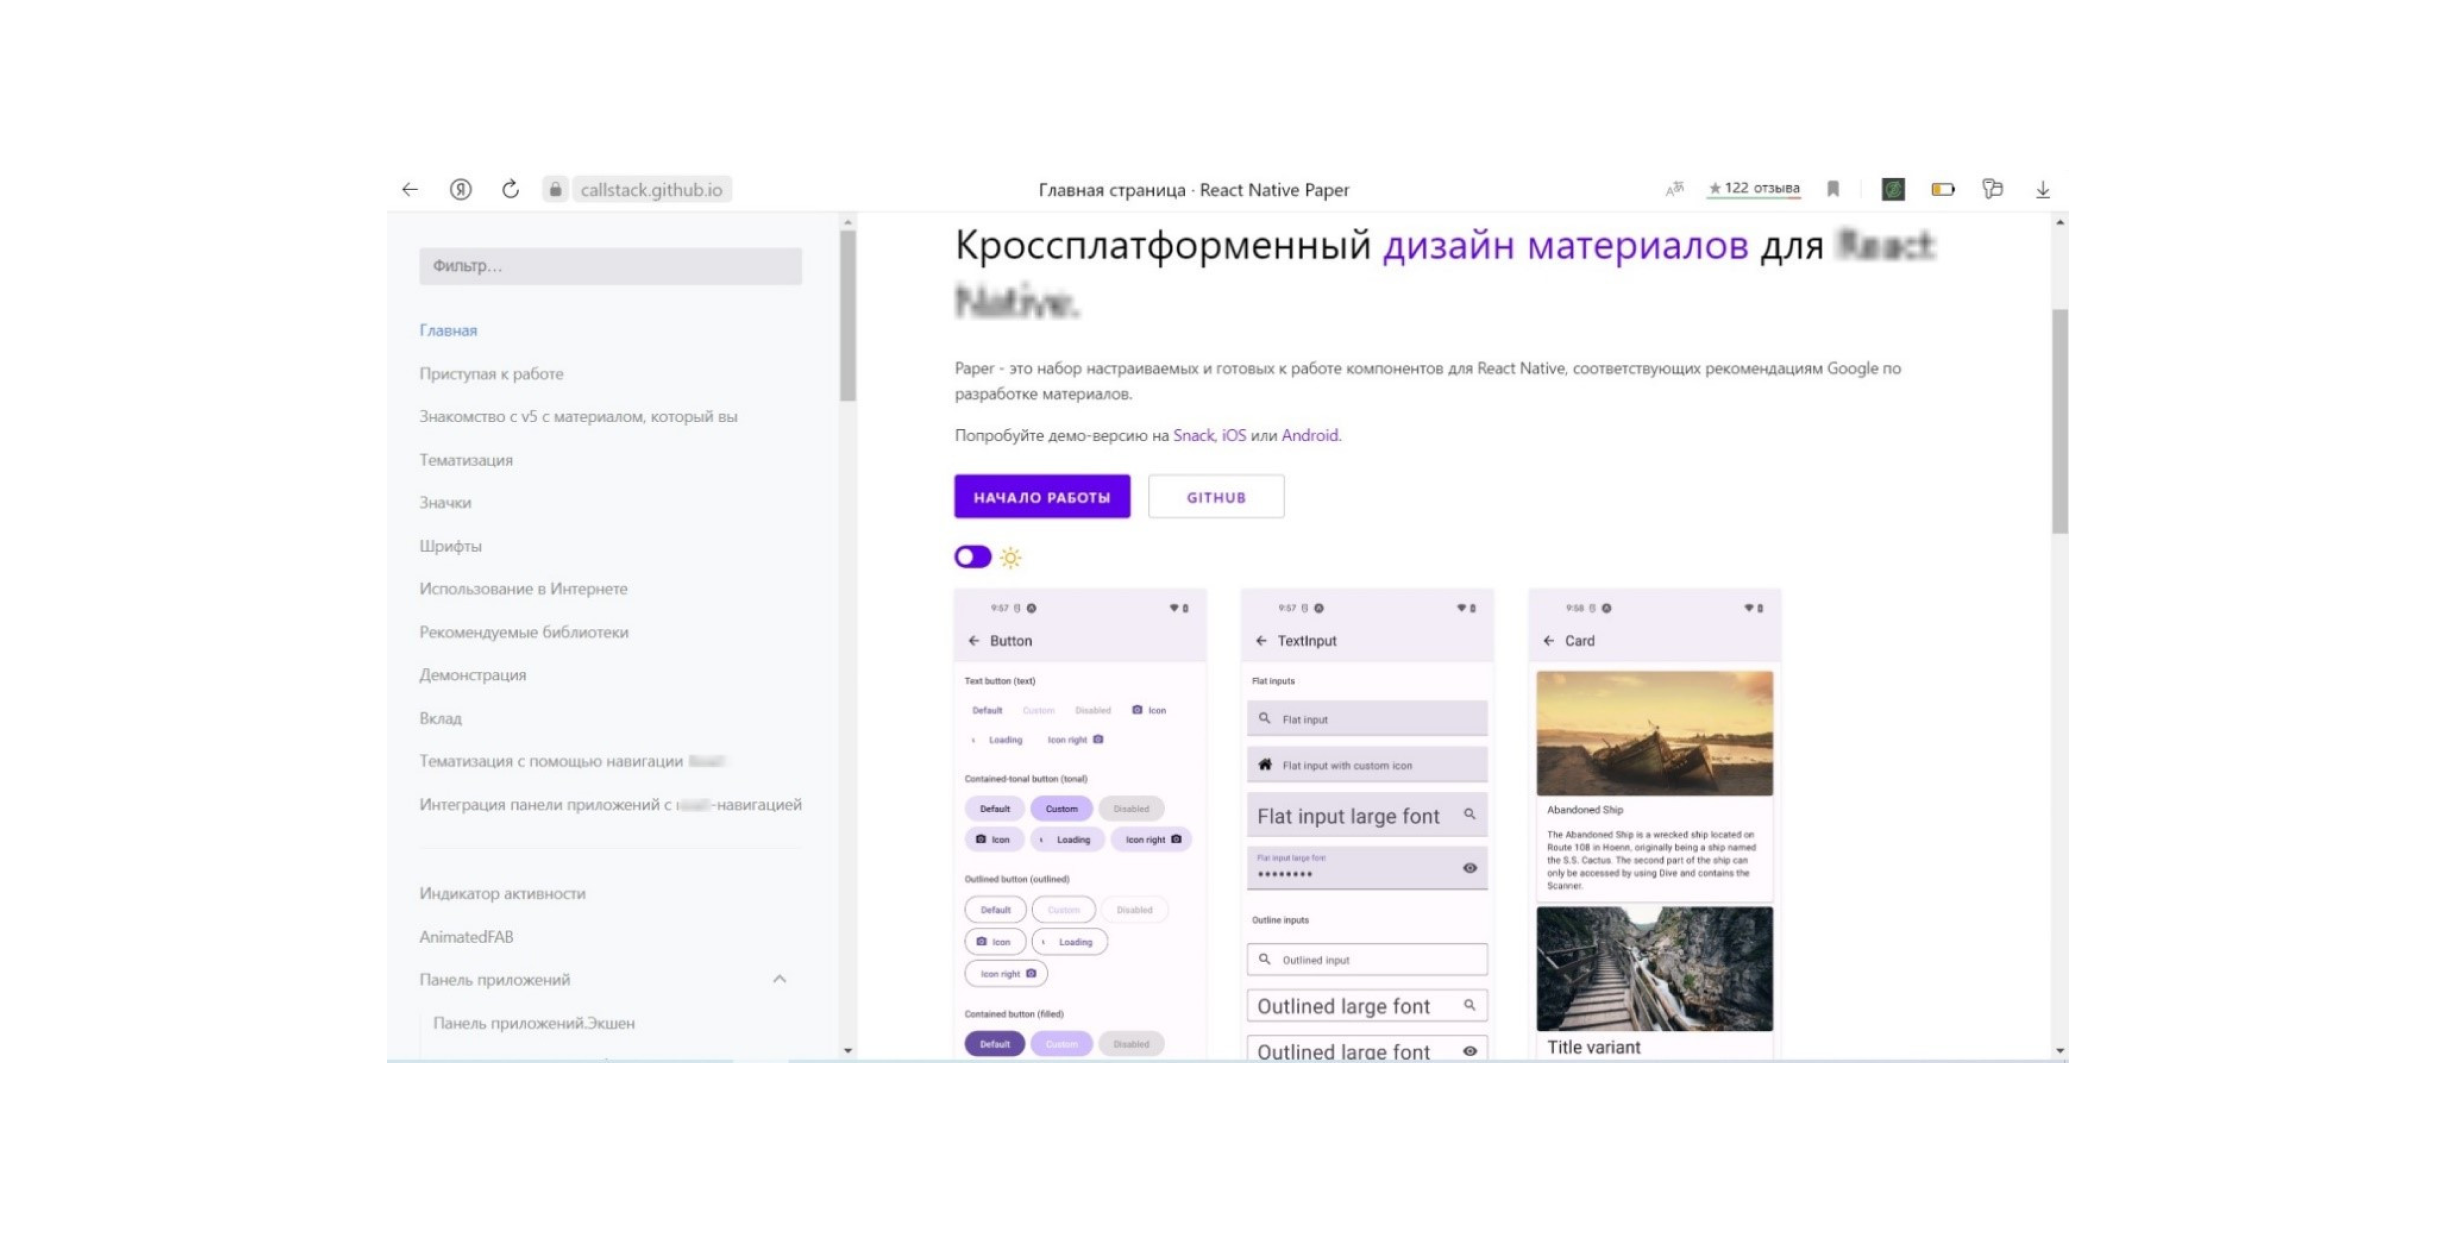This screenshot has width=2455, height=1234.
Task: Open Вклад in the sidebar
Action: coord(440,718)
